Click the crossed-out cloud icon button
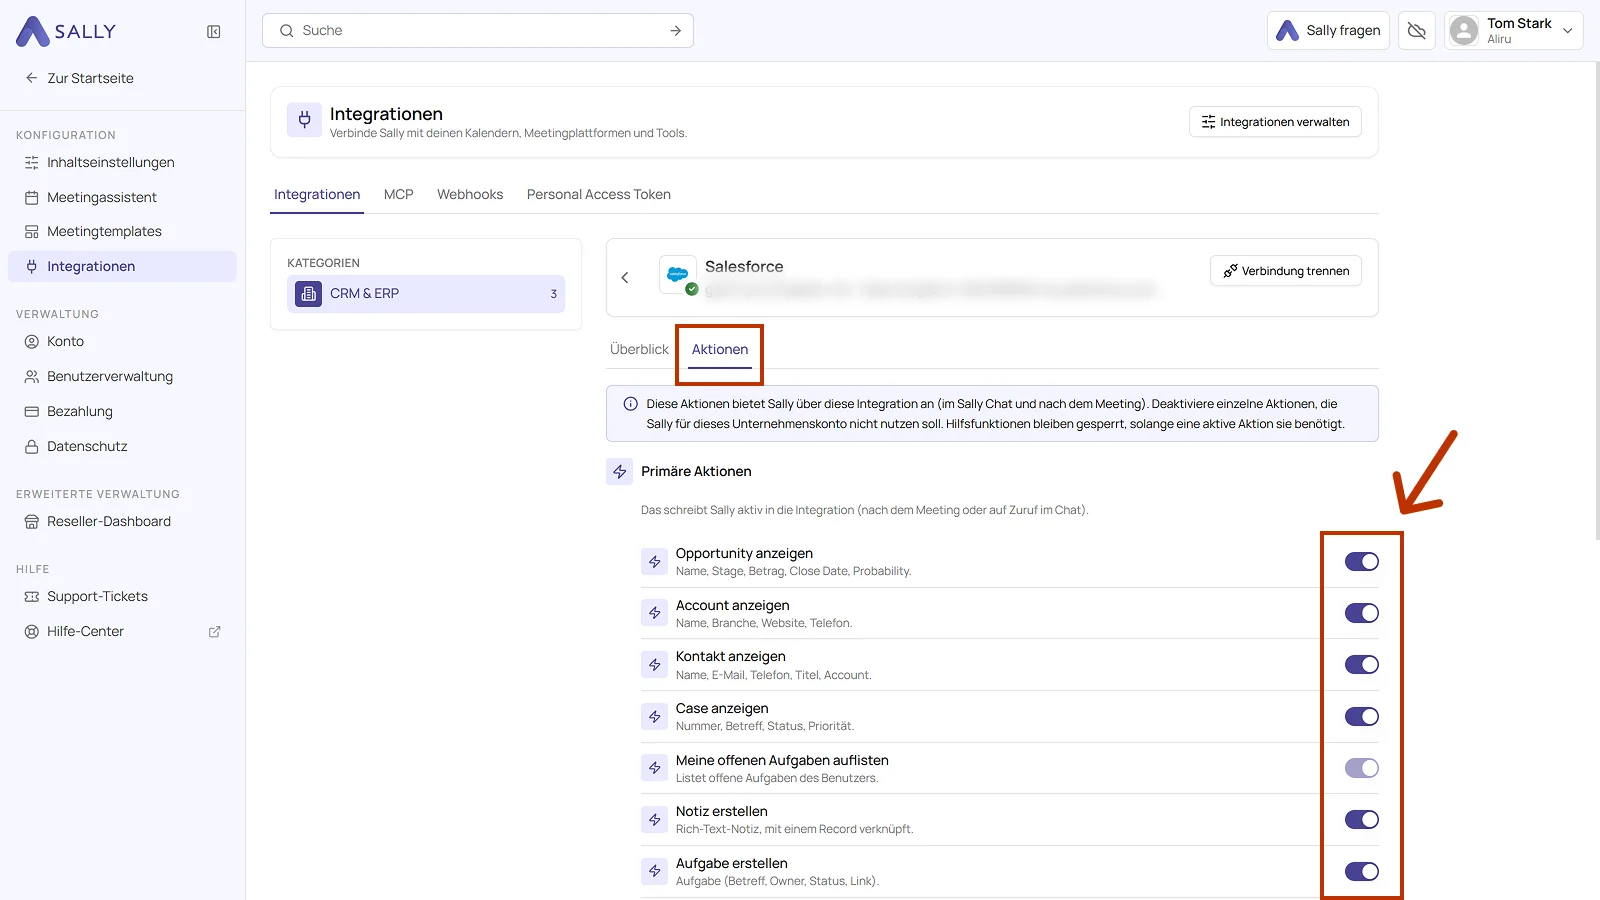 tap(1417, 31)
